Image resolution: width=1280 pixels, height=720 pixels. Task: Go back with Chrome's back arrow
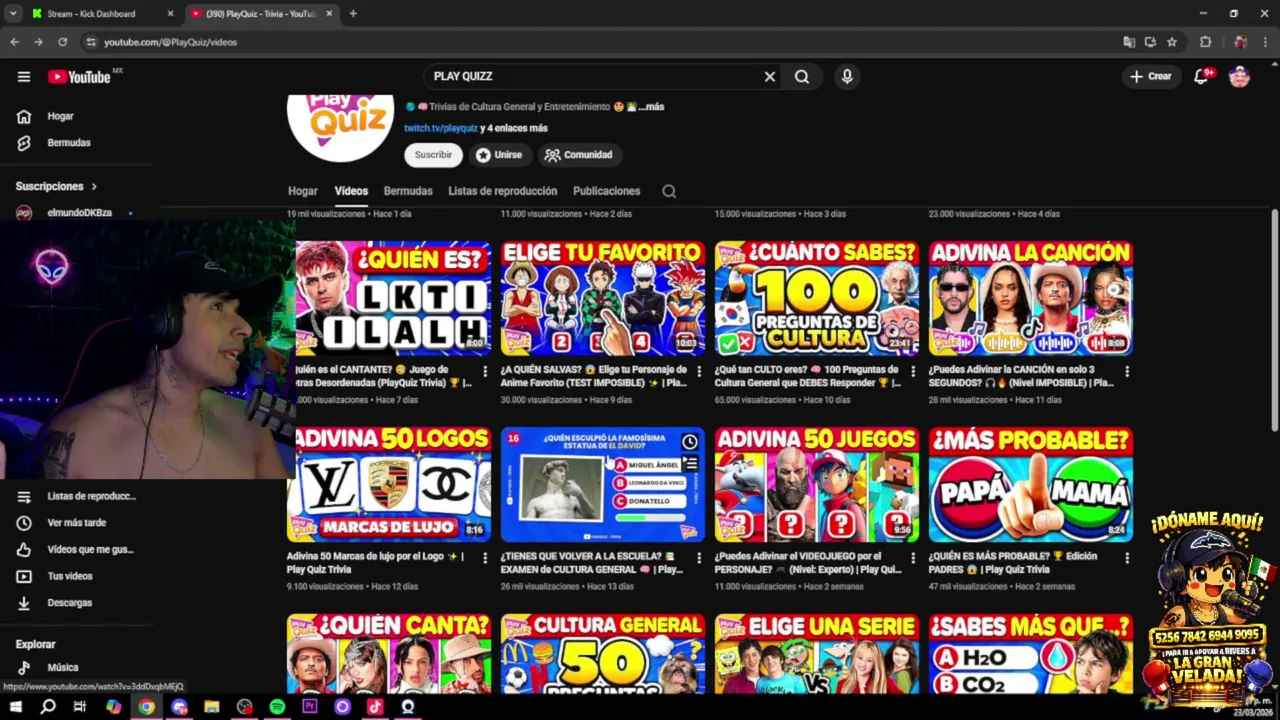click(x=14, y=42)
